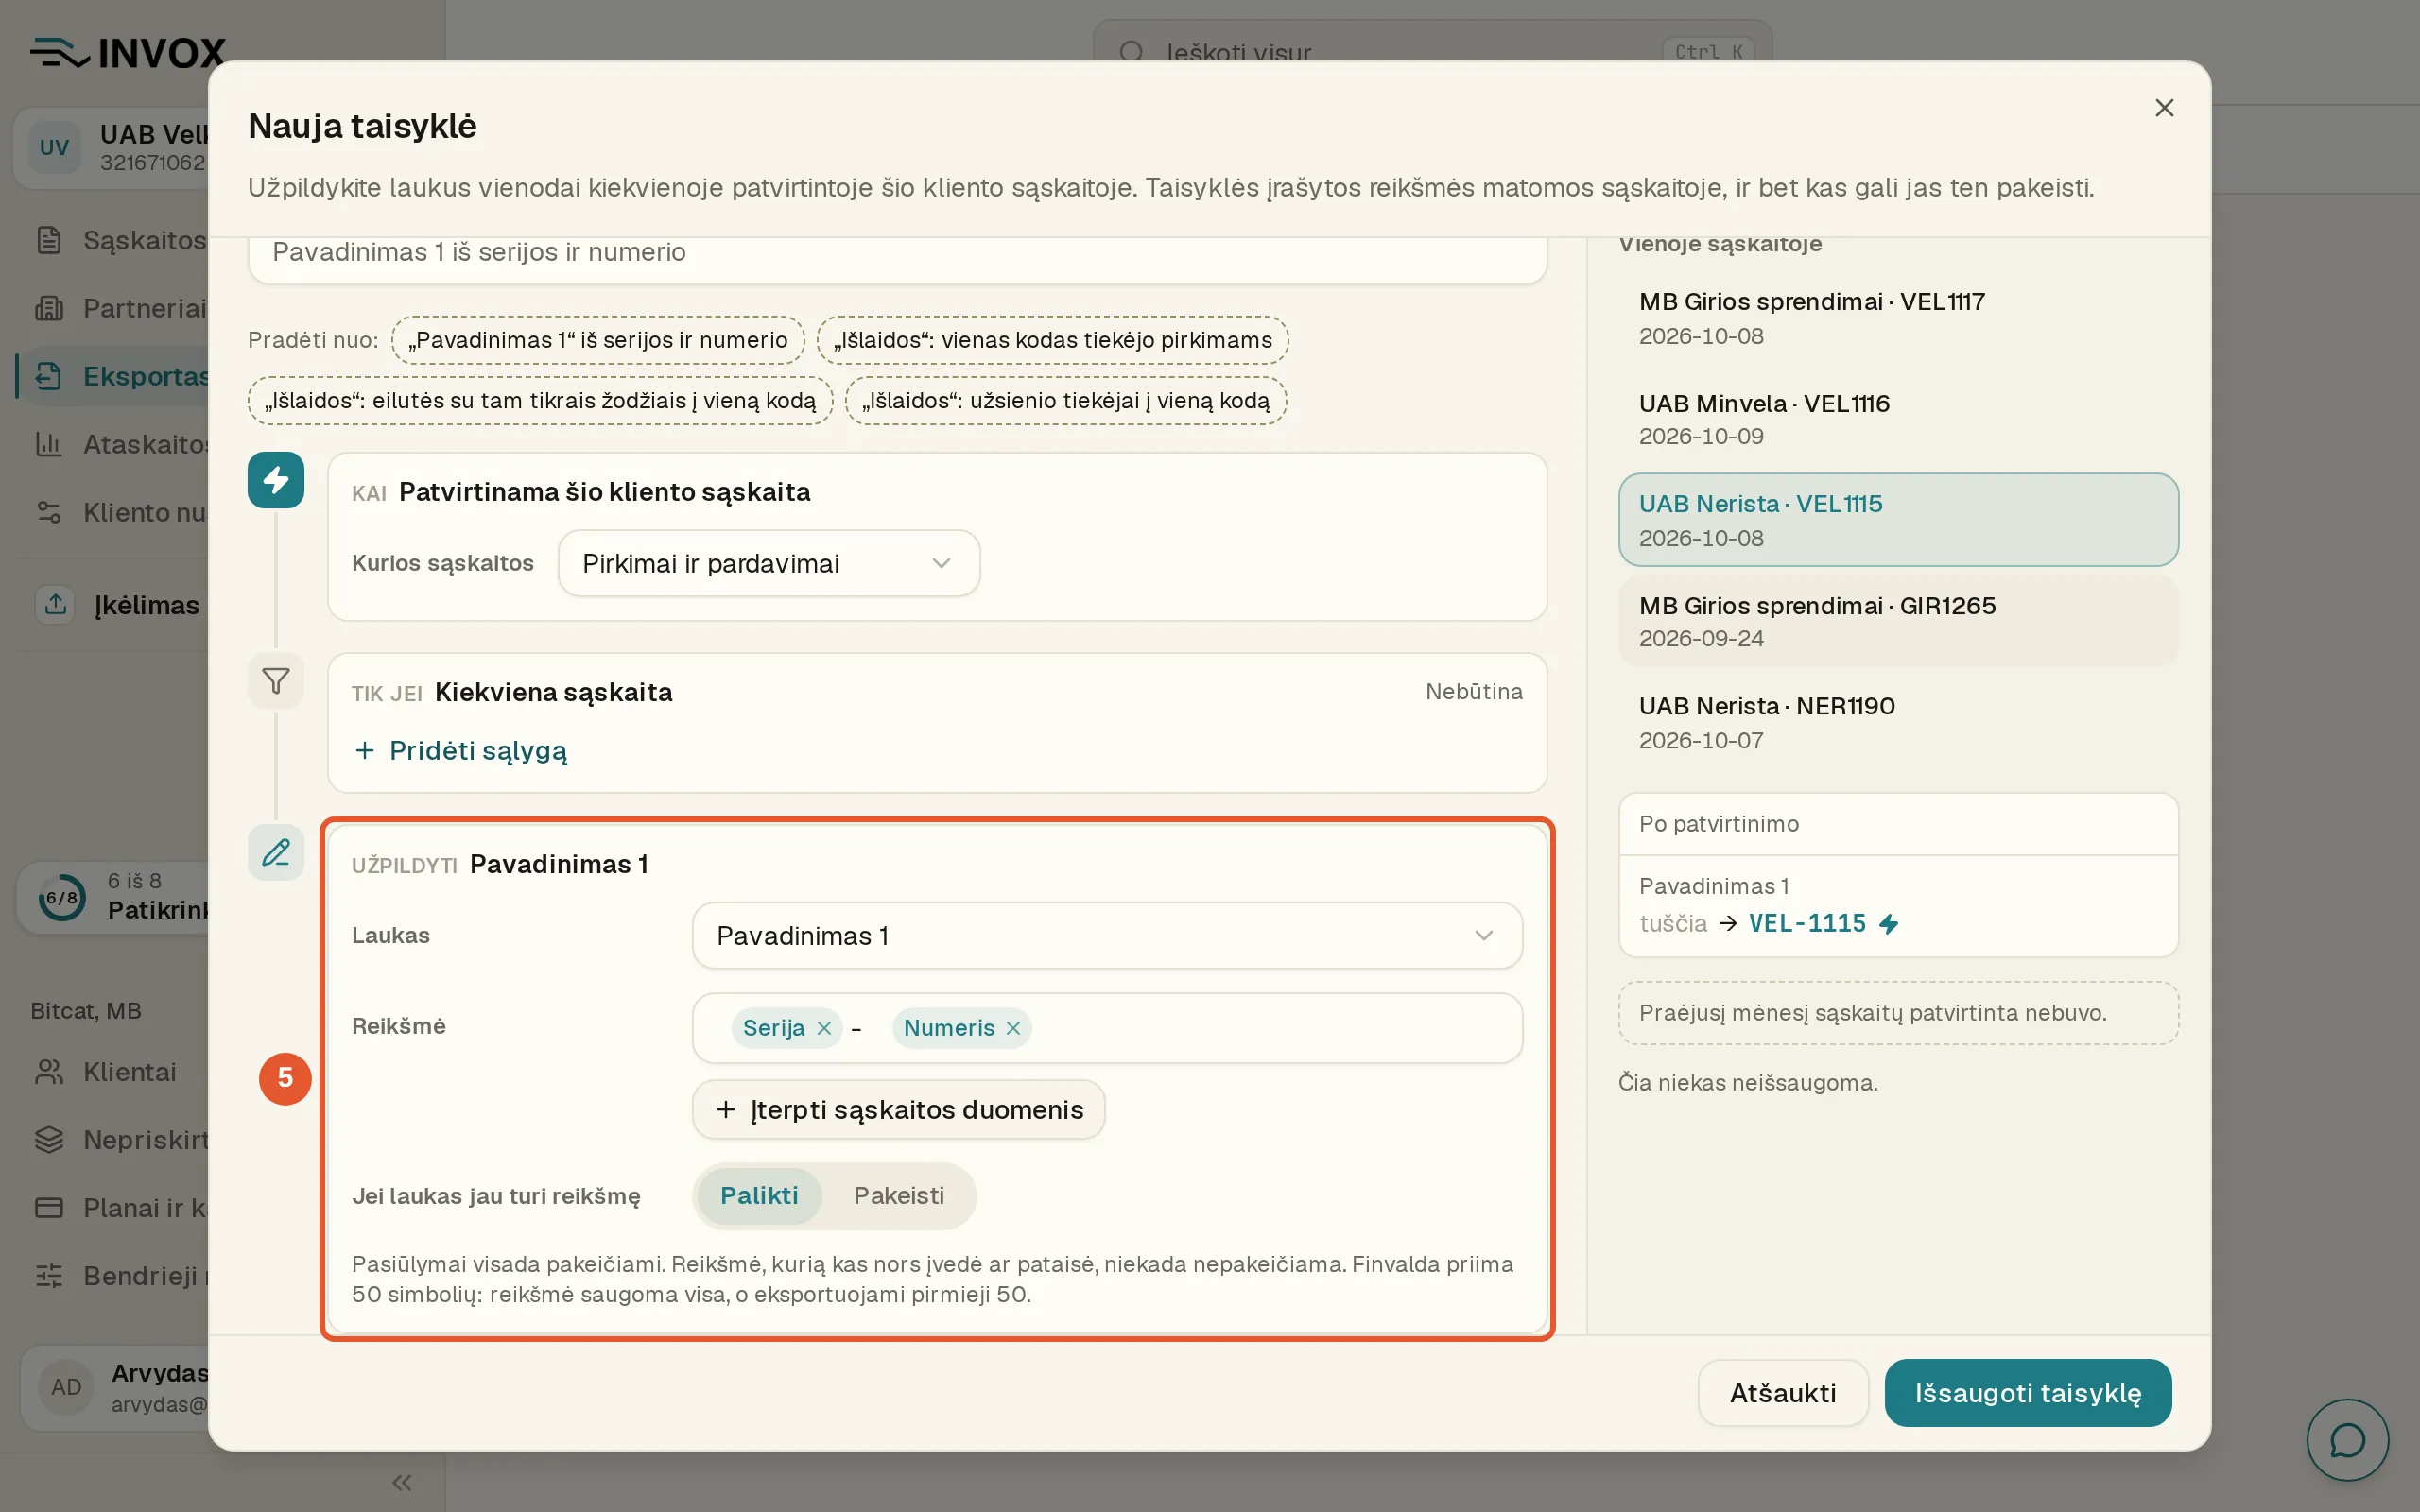Open the chat support bubble
The image size is (2420, 1512).
coord(2347,1440)
